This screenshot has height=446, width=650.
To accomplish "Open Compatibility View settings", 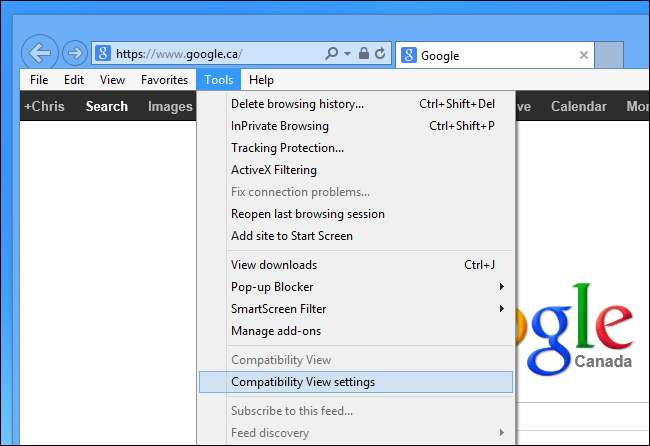I will click(356, 382).
